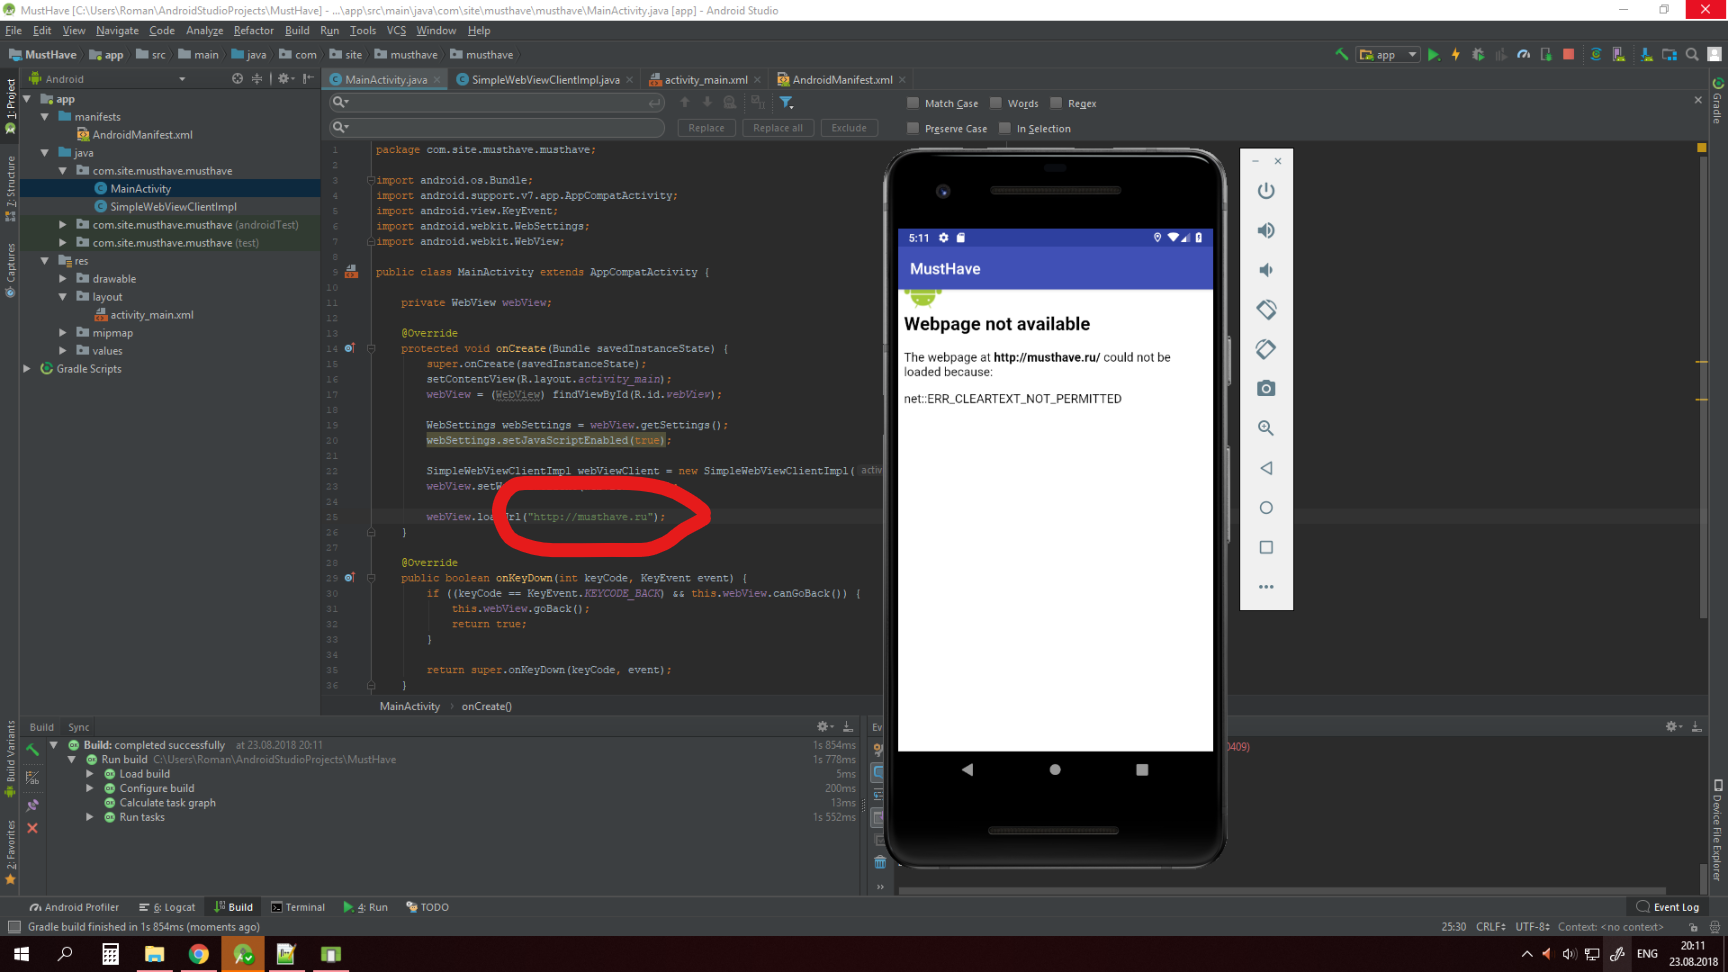This screenshot has width=1728, height=972.
Task: Open the Refactor menu
Action: click(253, 31)
